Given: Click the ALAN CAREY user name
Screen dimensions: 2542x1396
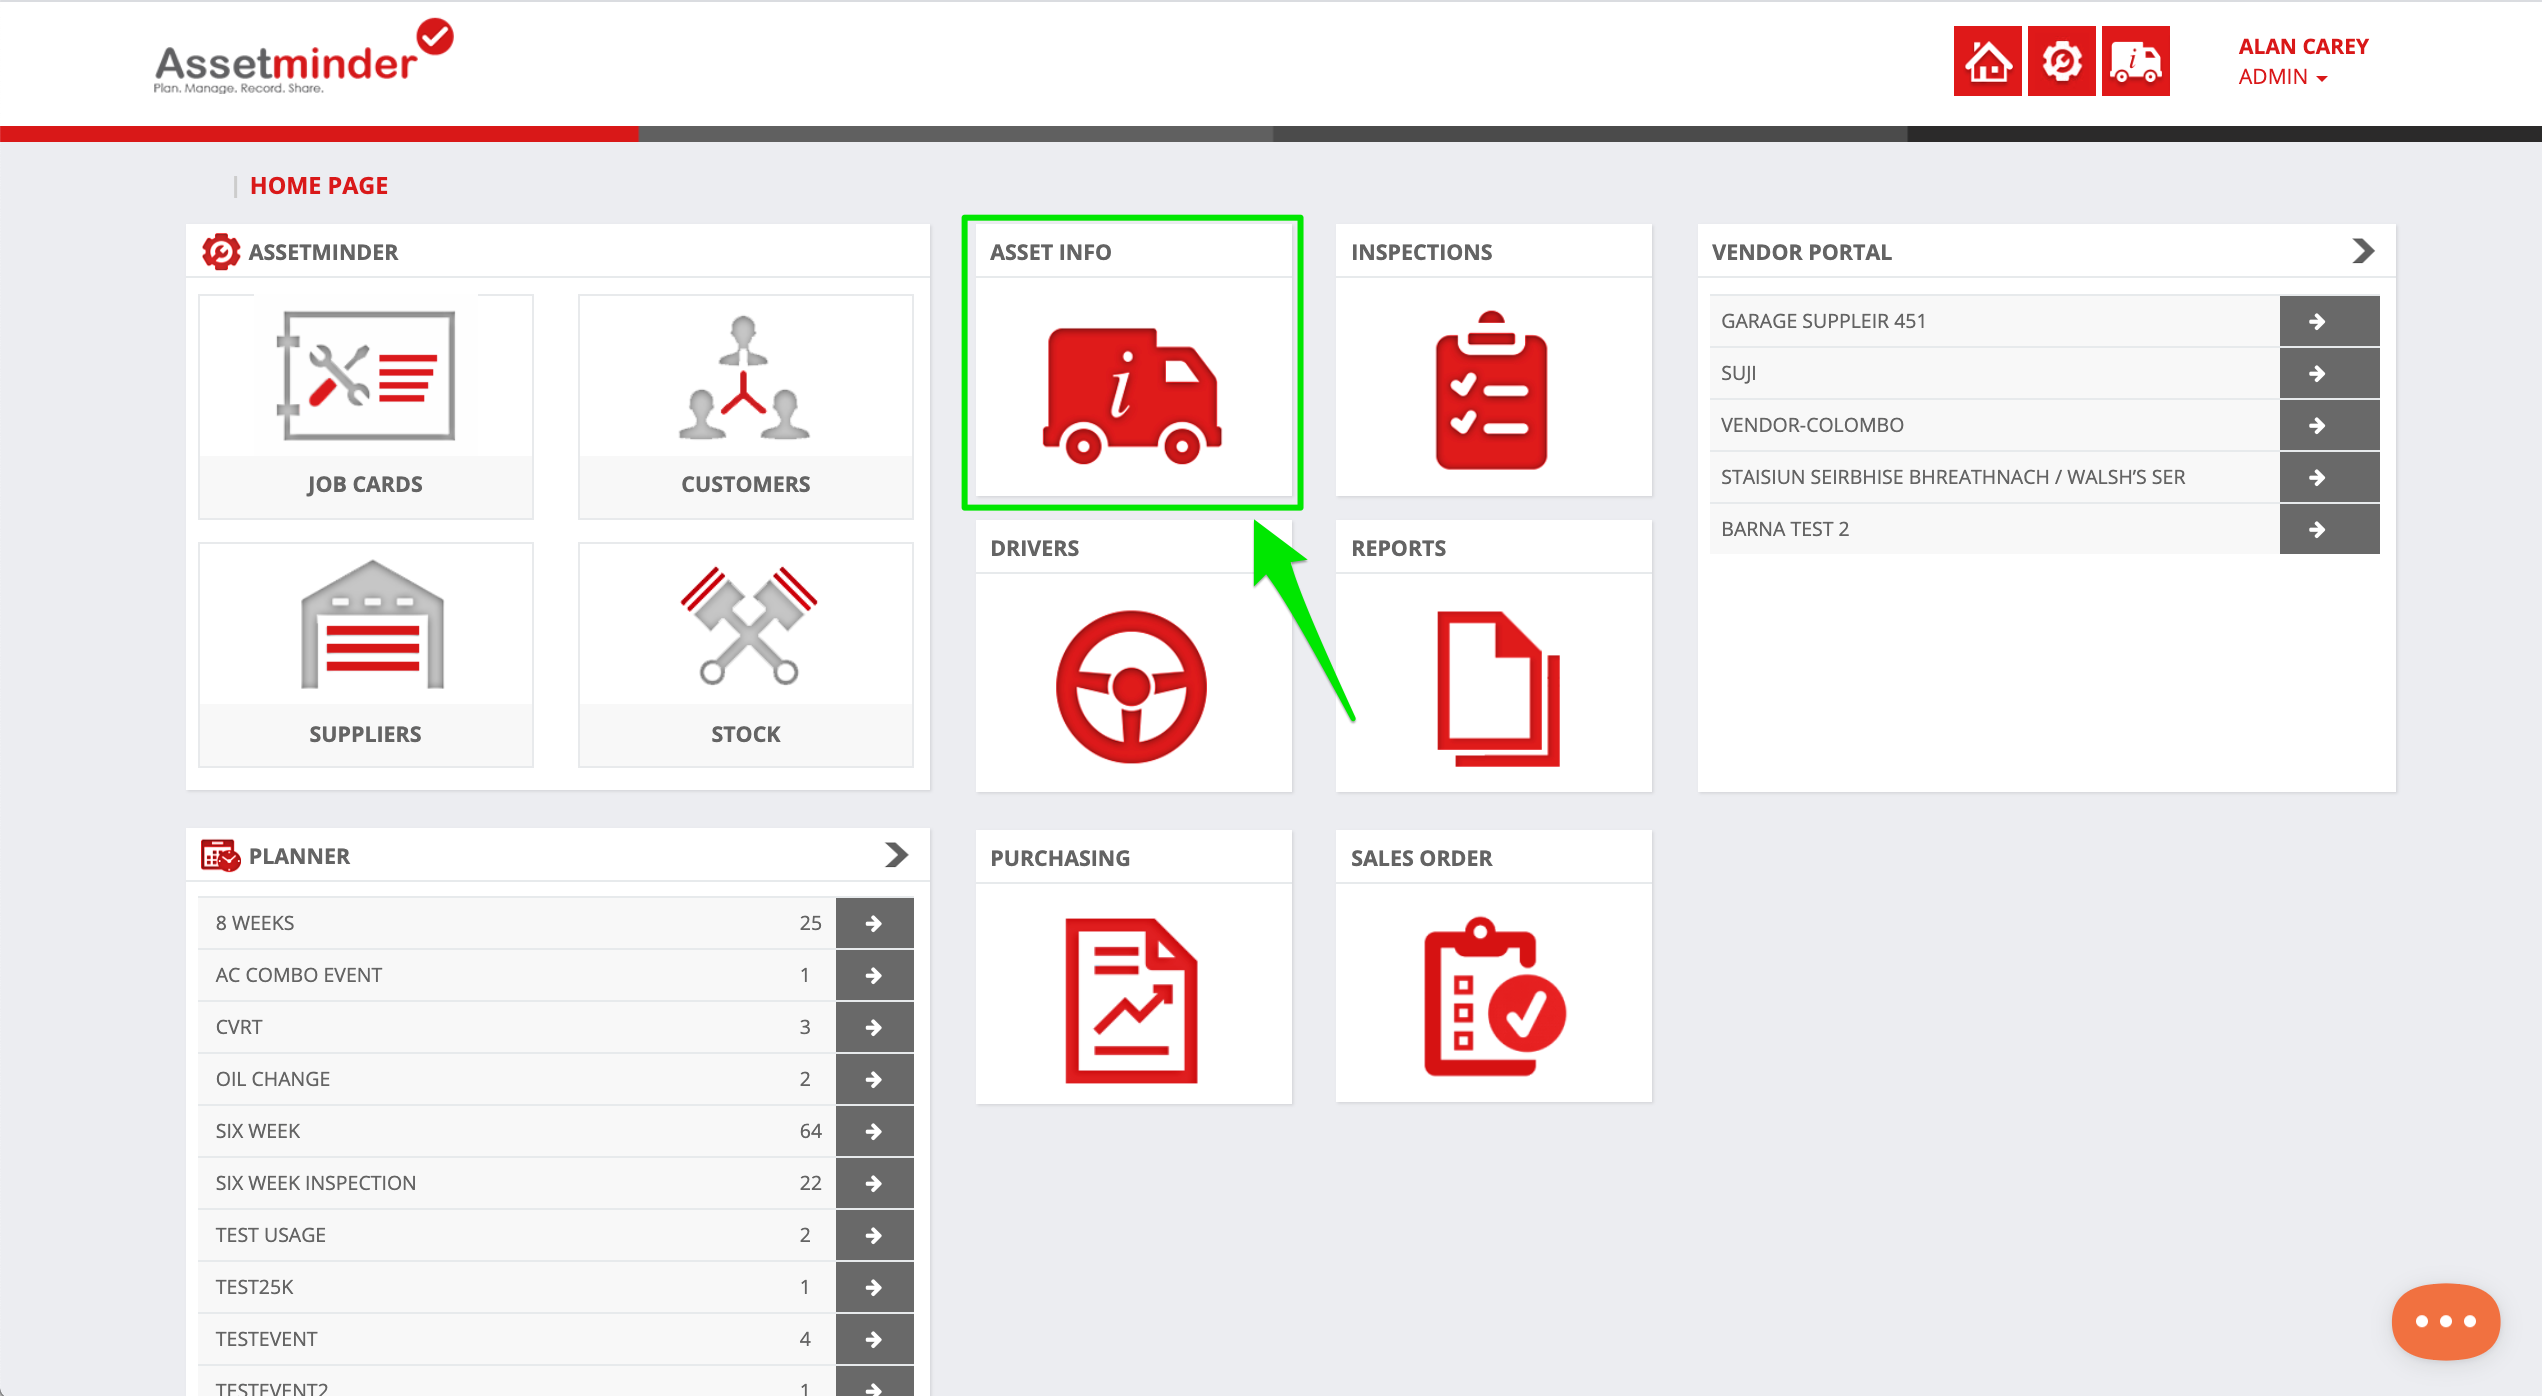Looking at the screenshot, I should (2303, 46).
